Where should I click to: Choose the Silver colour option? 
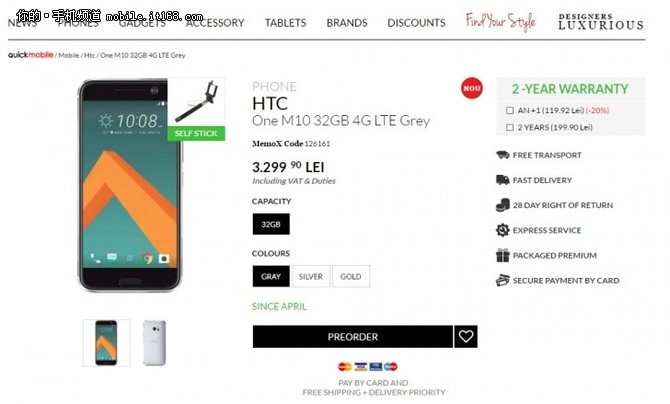[x=311, y=276]
